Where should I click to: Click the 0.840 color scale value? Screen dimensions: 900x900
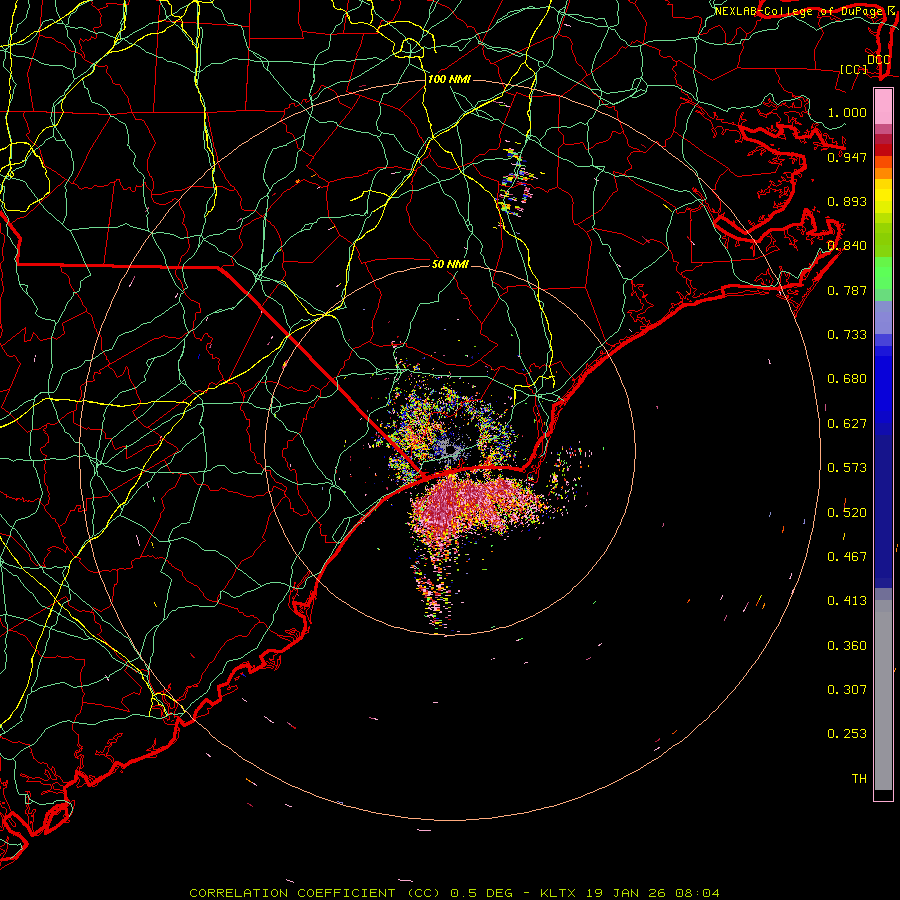pos(847,246)
